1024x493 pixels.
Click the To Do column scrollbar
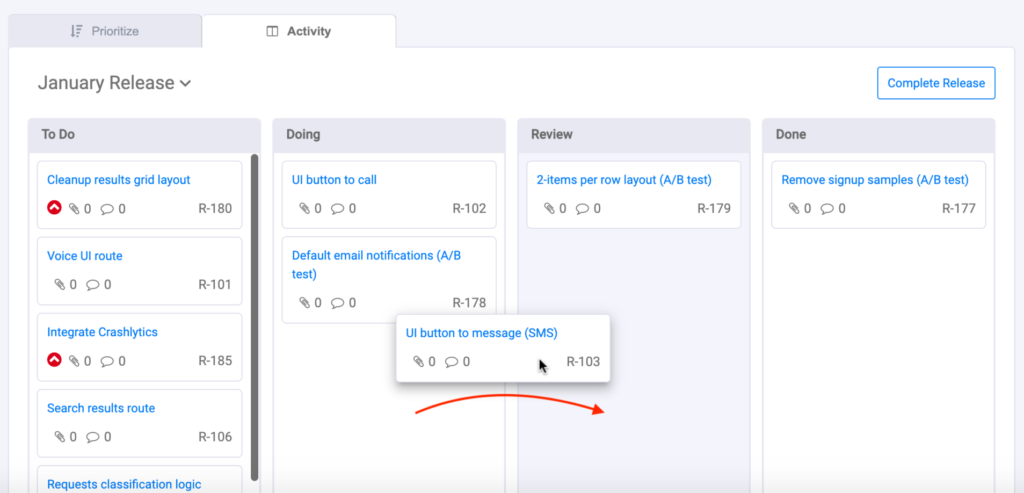(x=254, y=317)
